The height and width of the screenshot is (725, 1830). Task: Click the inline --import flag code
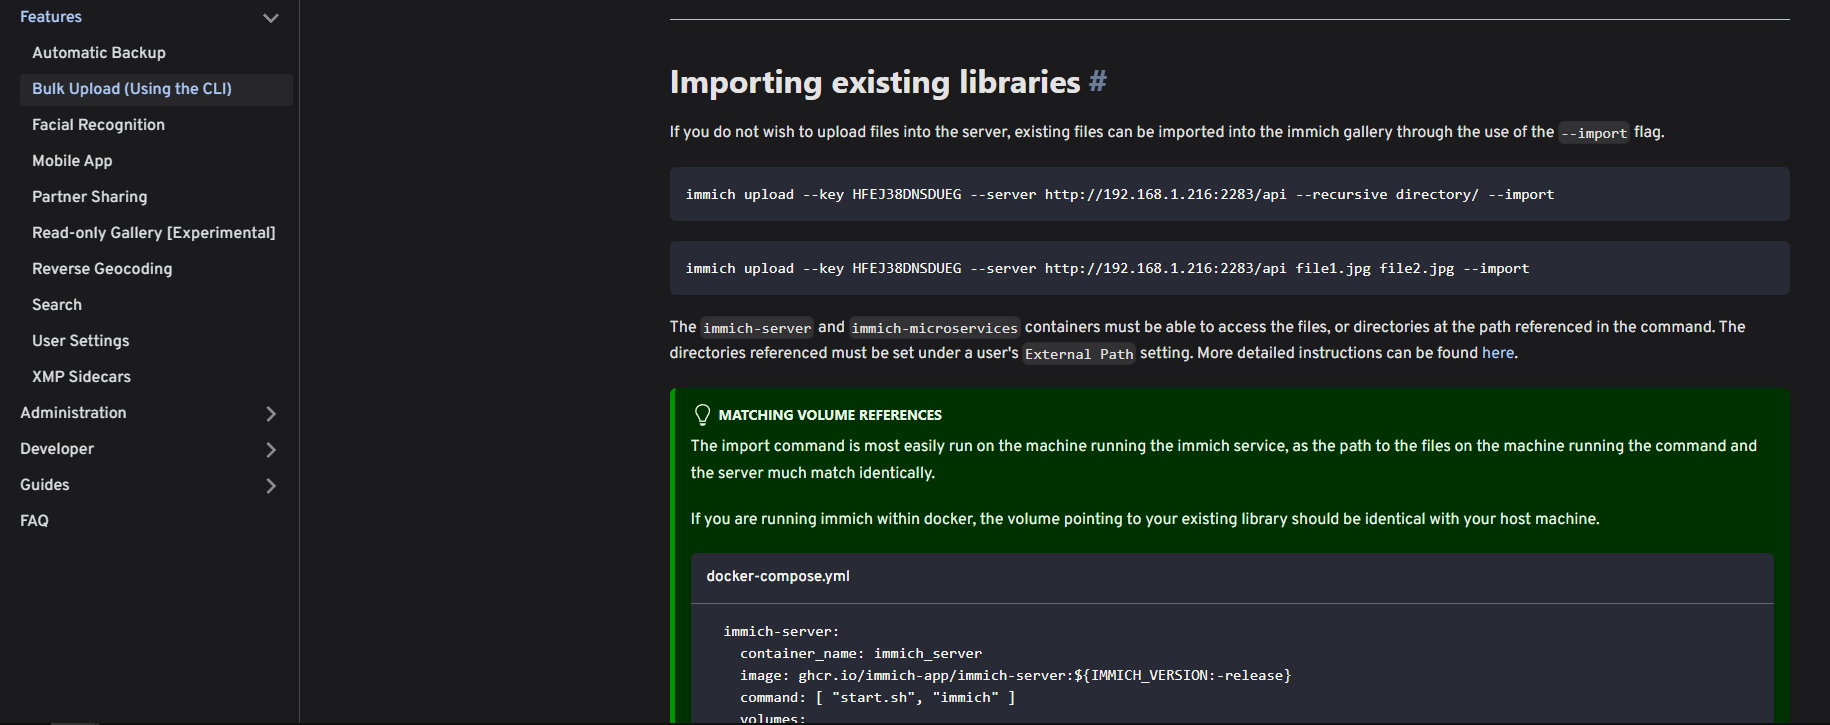(x=1594, y=133)
